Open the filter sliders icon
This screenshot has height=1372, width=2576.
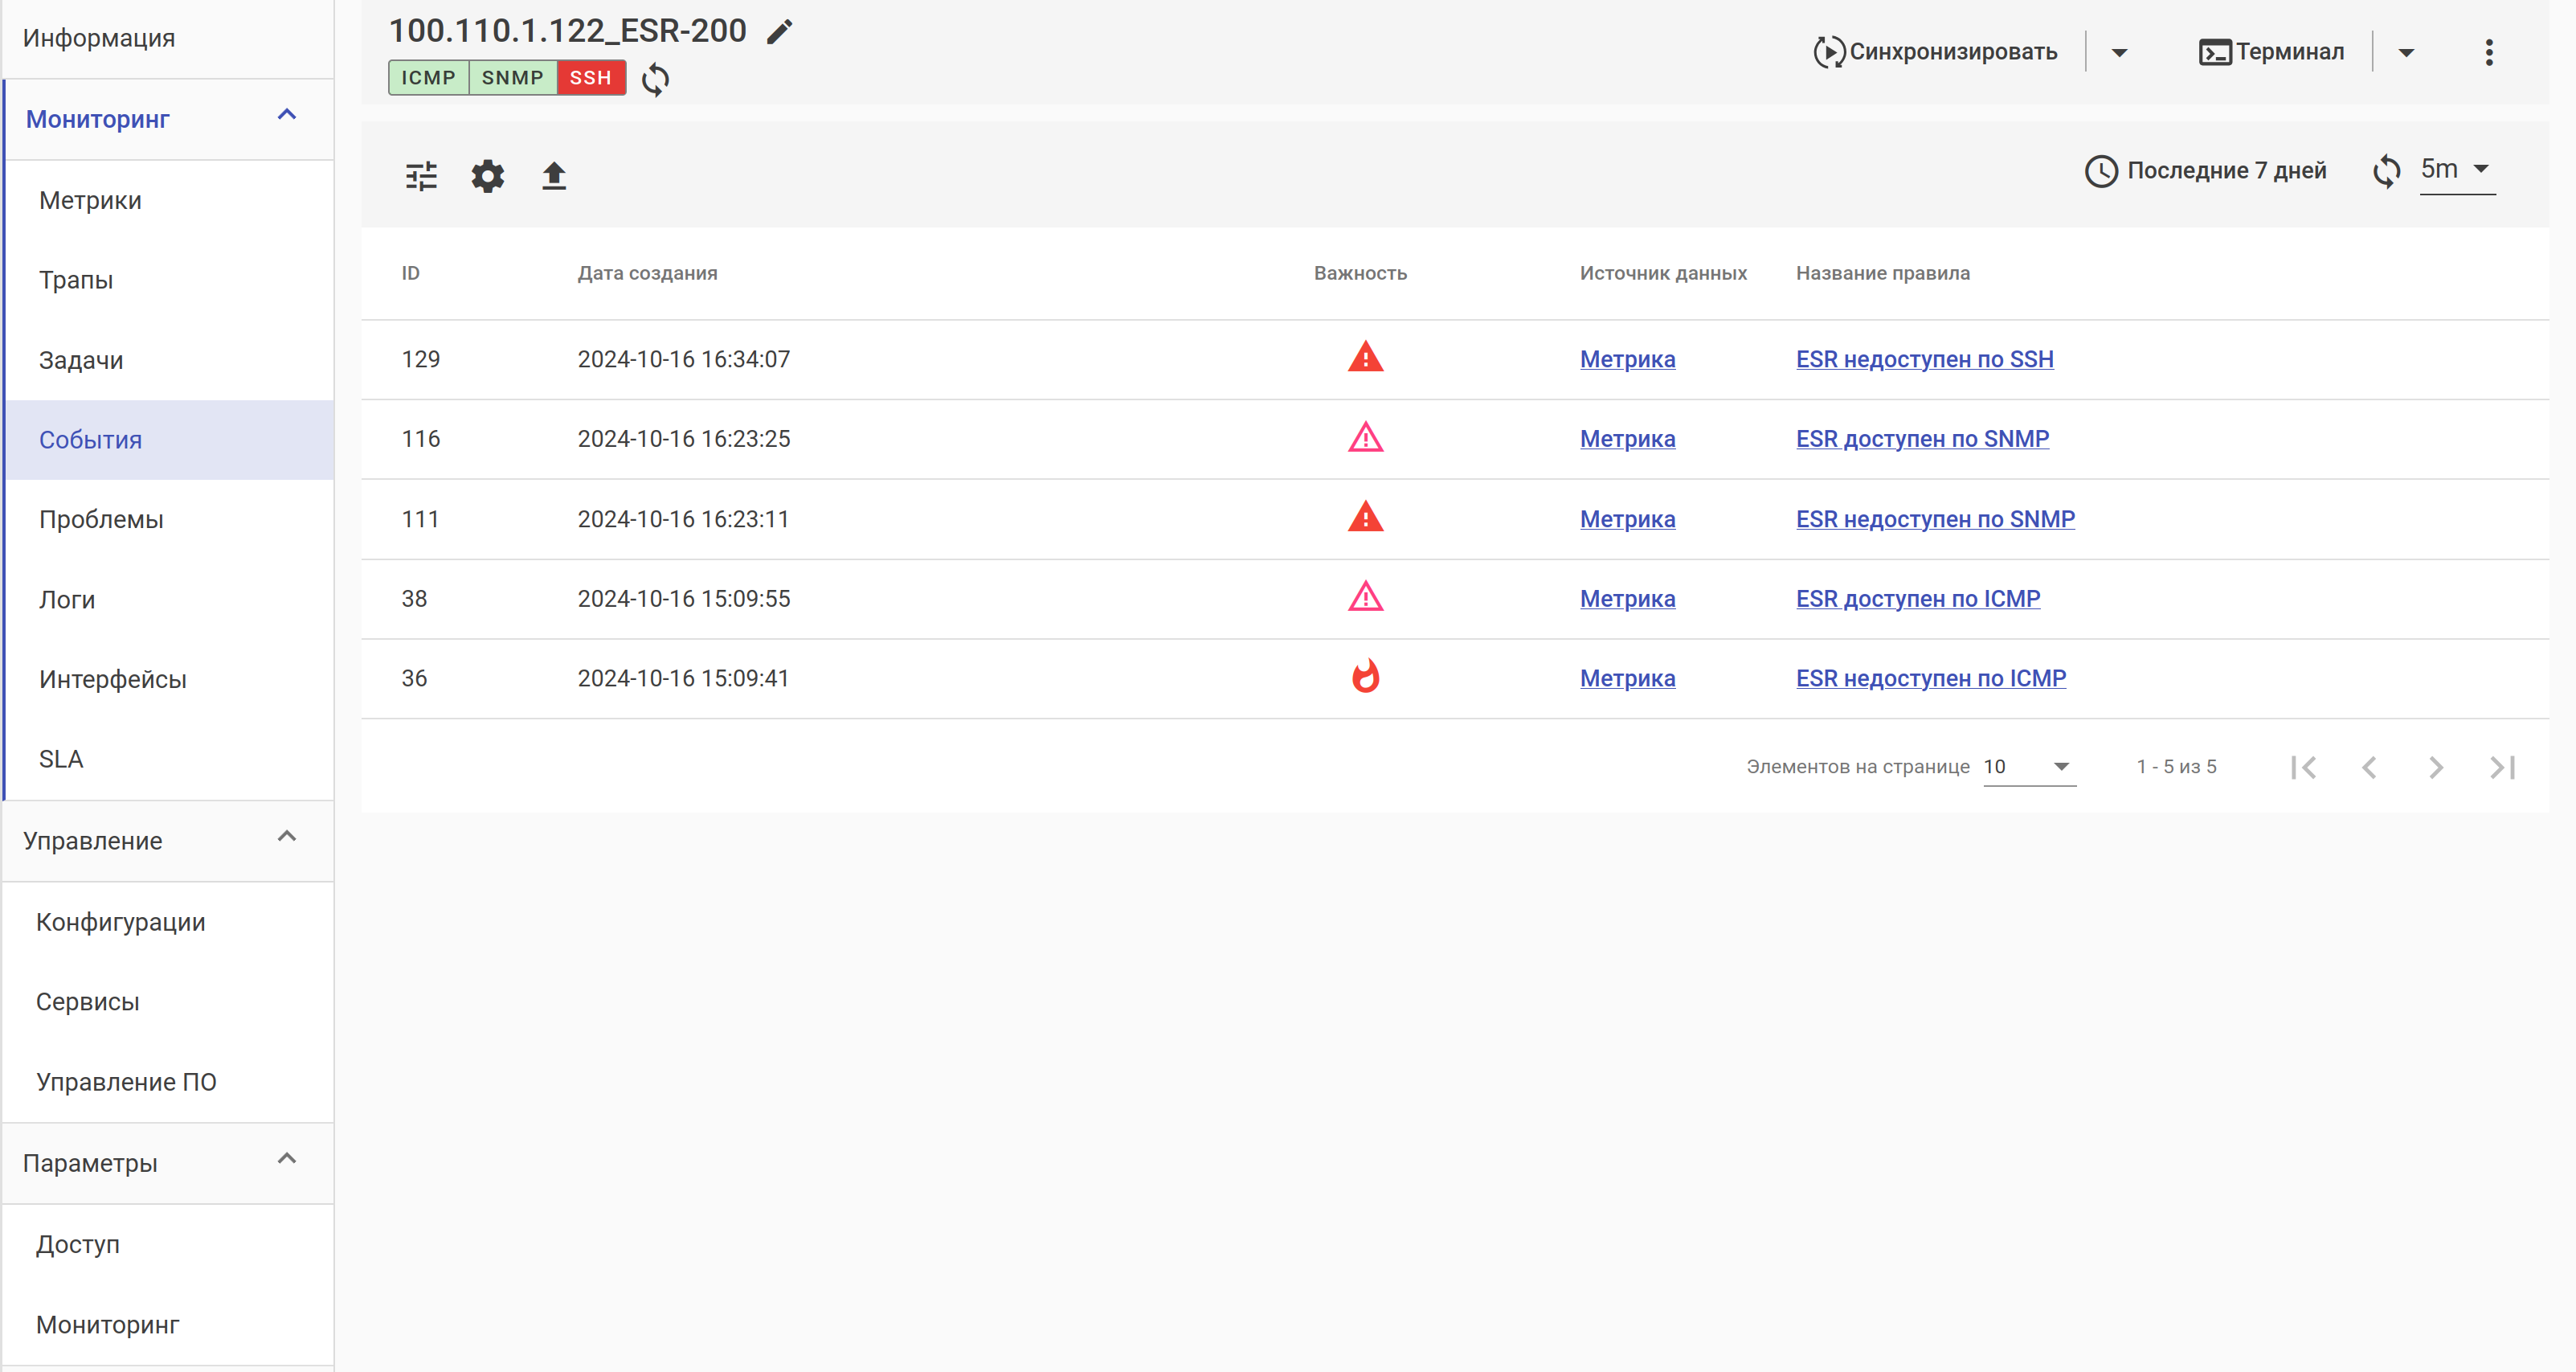421,176
